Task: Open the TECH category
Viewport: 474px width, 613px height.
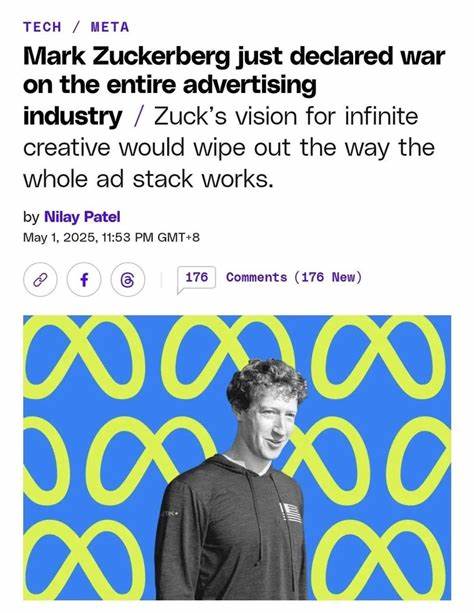Action: [42, 27]
